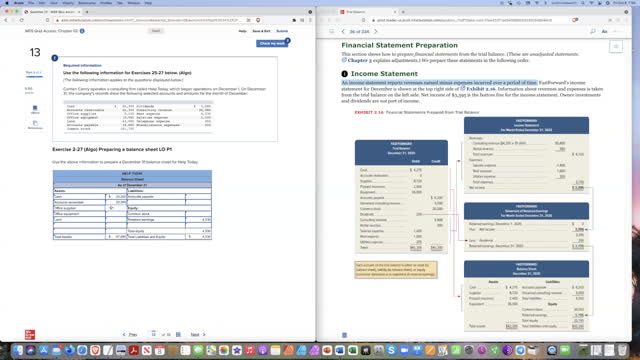Click the Financial Statement Preparation heading
640x360 pixels.
tap(399, 45)
